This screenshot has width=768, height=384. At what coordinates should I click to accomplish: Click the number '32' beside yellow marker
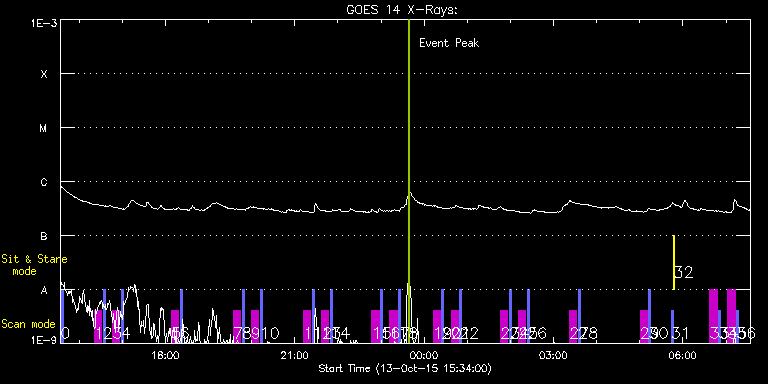tap(684, 272)
